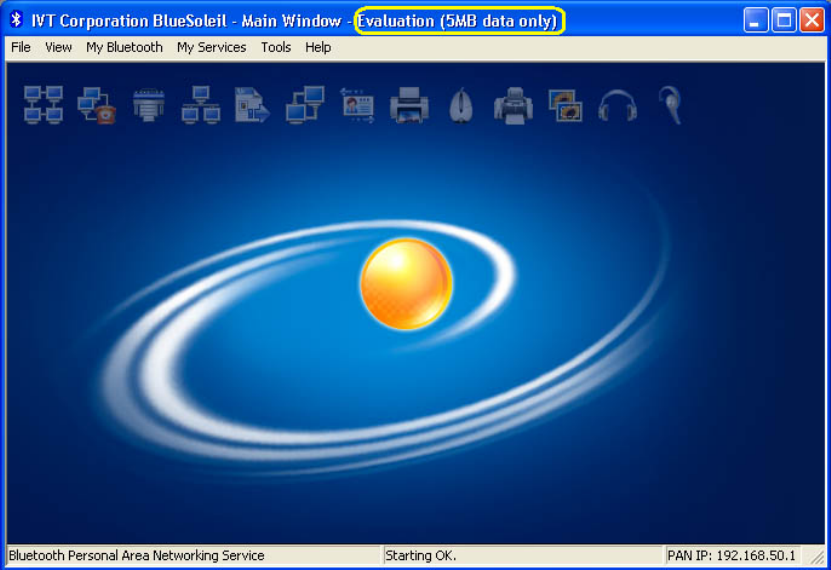Minimize the BlueSoleil main window
This screenshot has height=570, width=831.
point(756,20)
